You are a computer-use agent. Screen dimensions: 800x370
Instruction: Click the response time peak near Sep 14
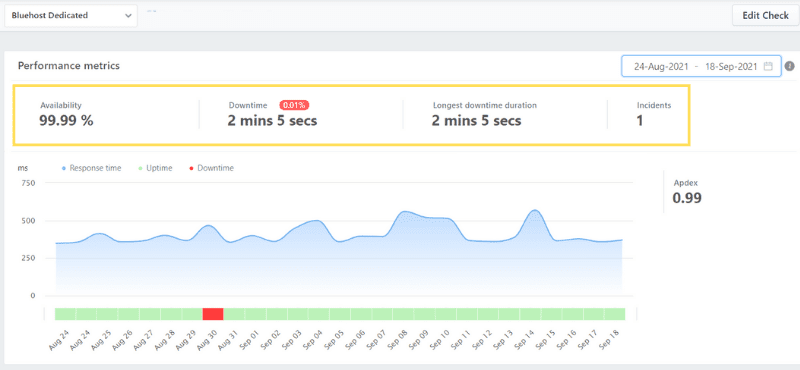tap(535, 210)
